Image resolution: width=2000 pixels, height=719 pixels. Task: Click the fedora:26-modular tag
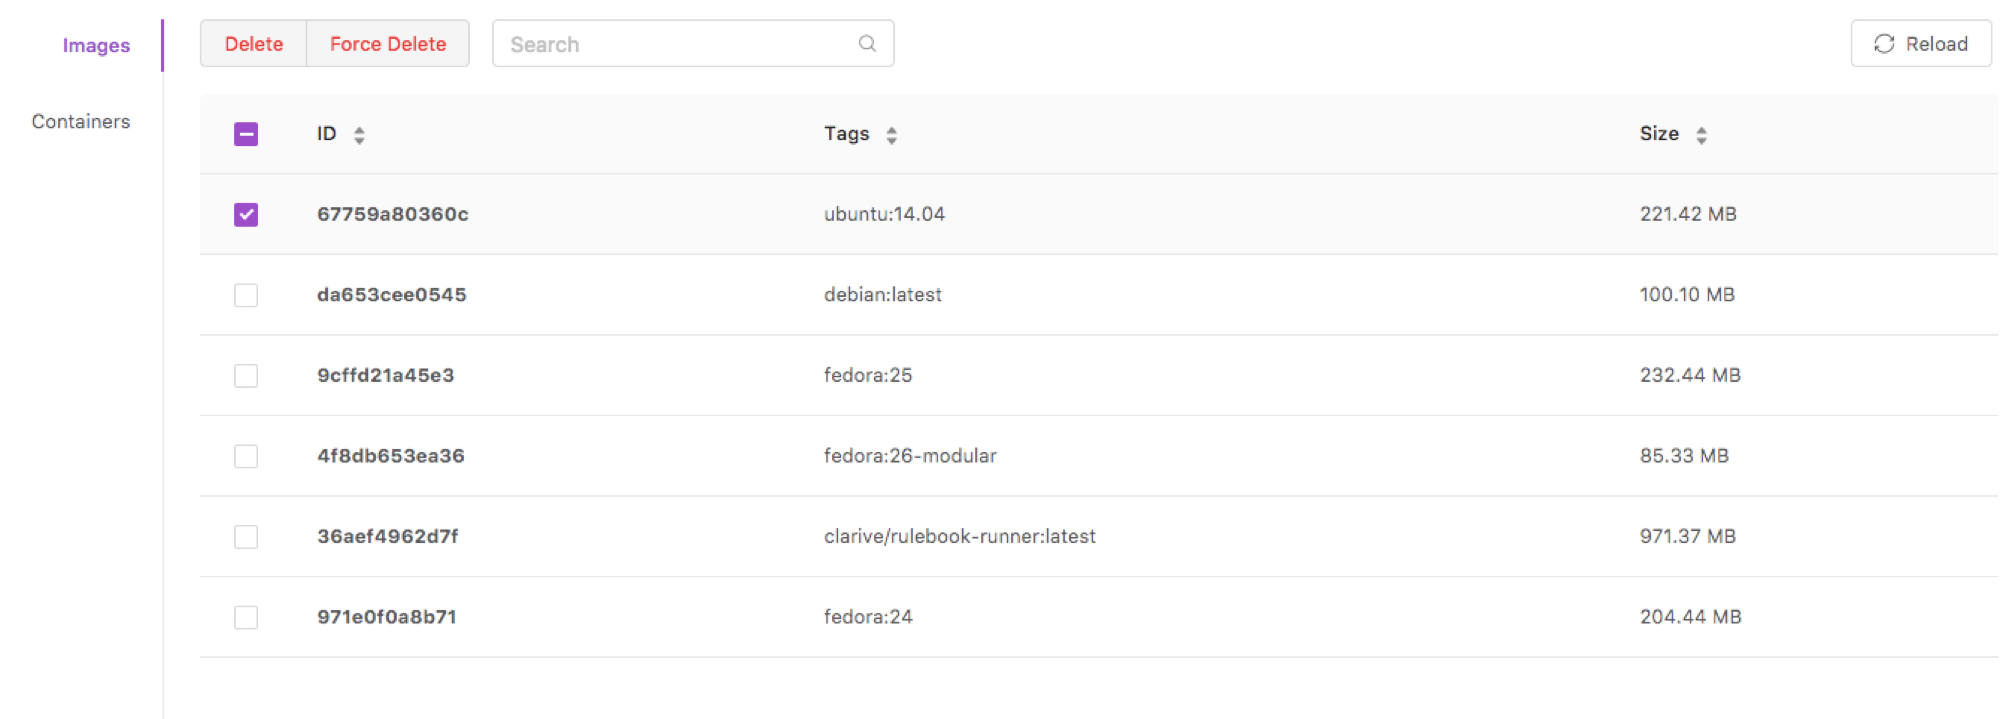point(910,456)
